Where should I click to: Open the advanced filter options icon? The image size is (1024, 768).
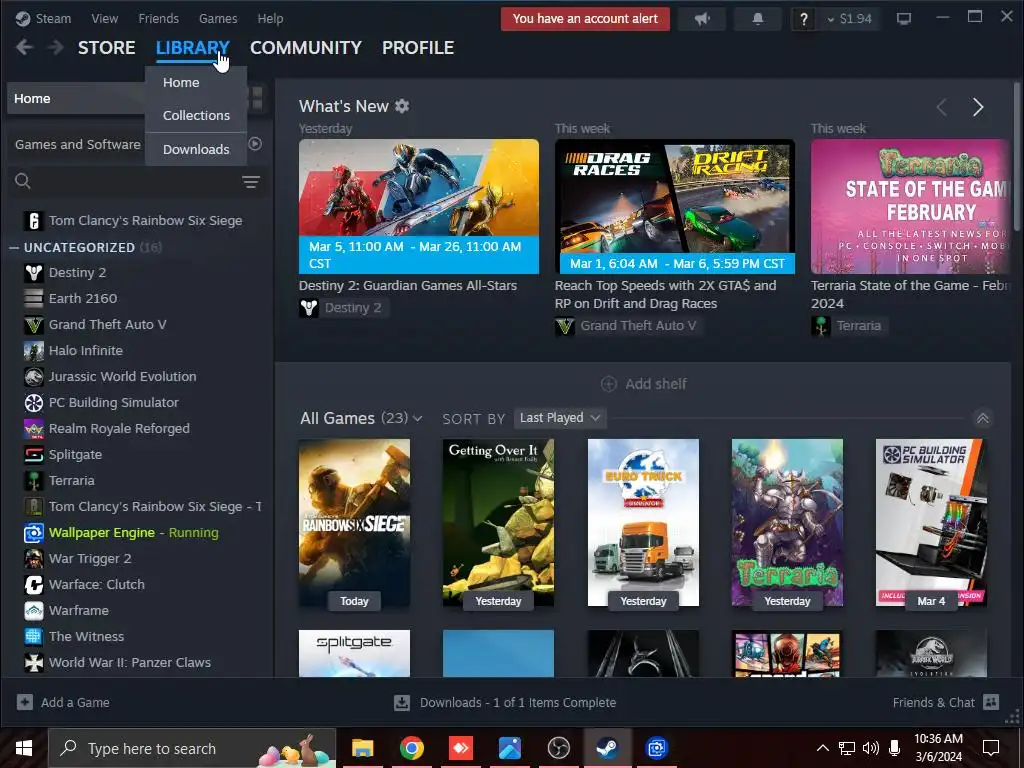pos(251,182)
